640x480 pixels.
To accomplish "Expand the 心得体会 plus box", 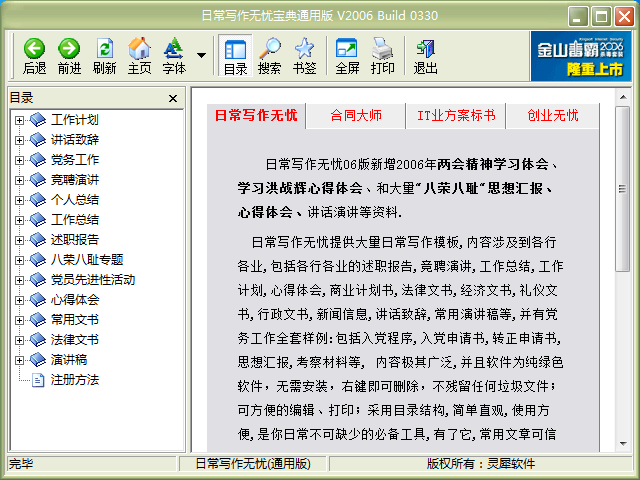I will click(19, 300).
